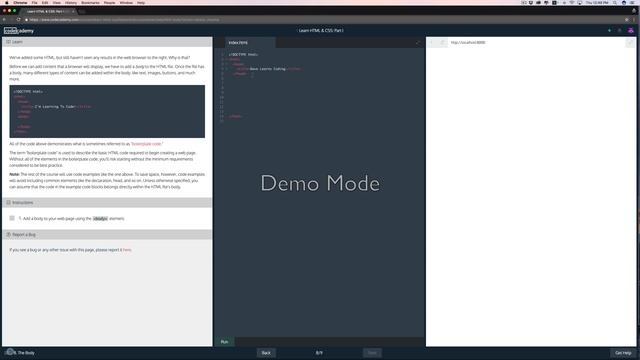Click the example code block in Learn panel
The image size is (640, 360).
coord(107,111)
